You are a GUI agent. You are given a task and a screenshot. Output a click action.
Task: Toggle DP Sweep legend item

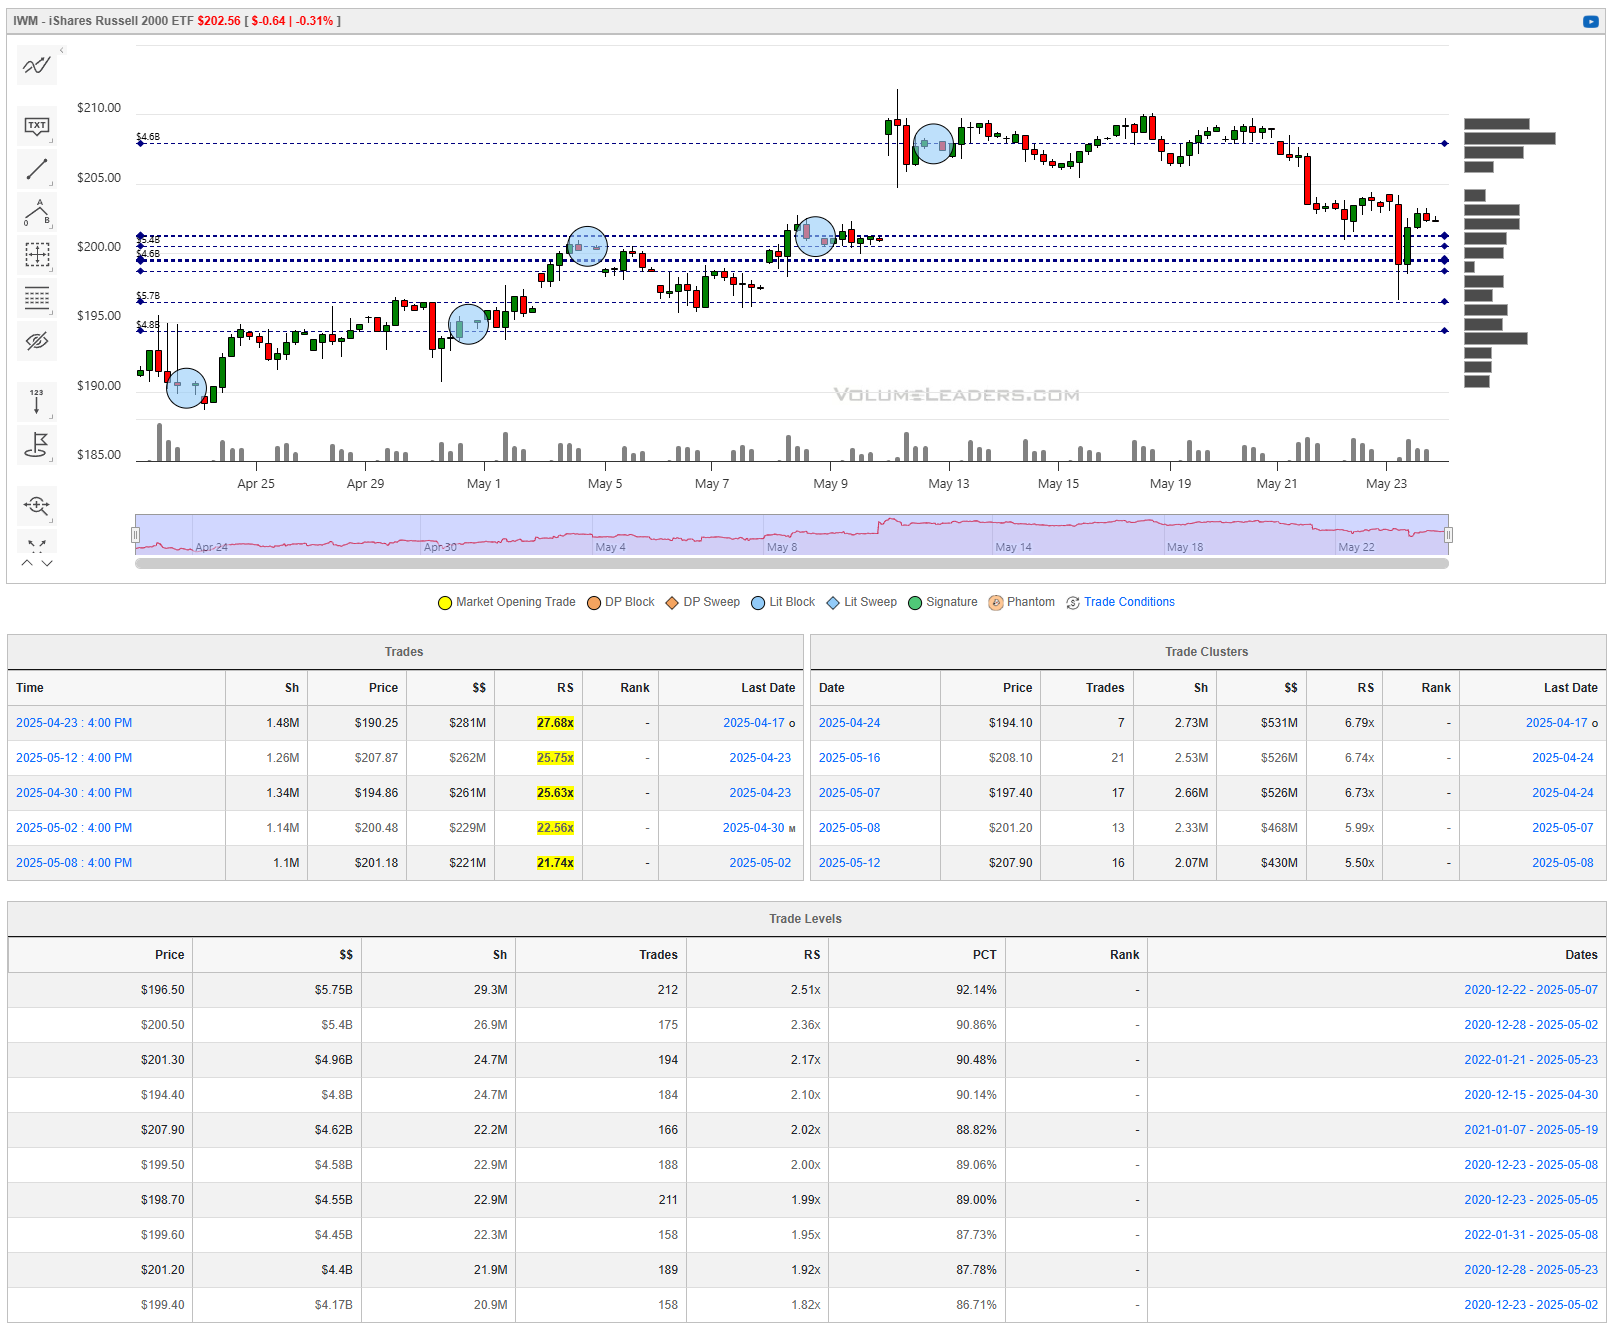click(703, 602)
